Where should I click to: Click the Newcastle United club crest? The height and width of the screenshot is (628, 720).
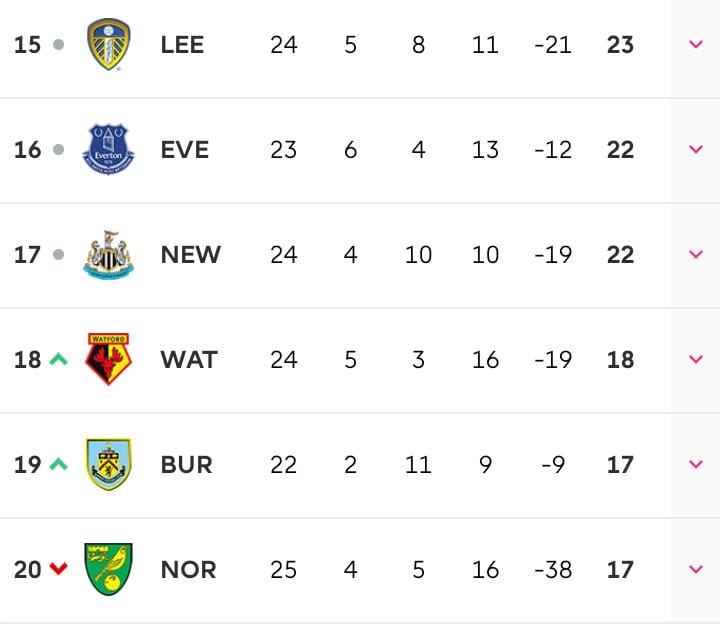pyautogui.click(x=108, y=255)
